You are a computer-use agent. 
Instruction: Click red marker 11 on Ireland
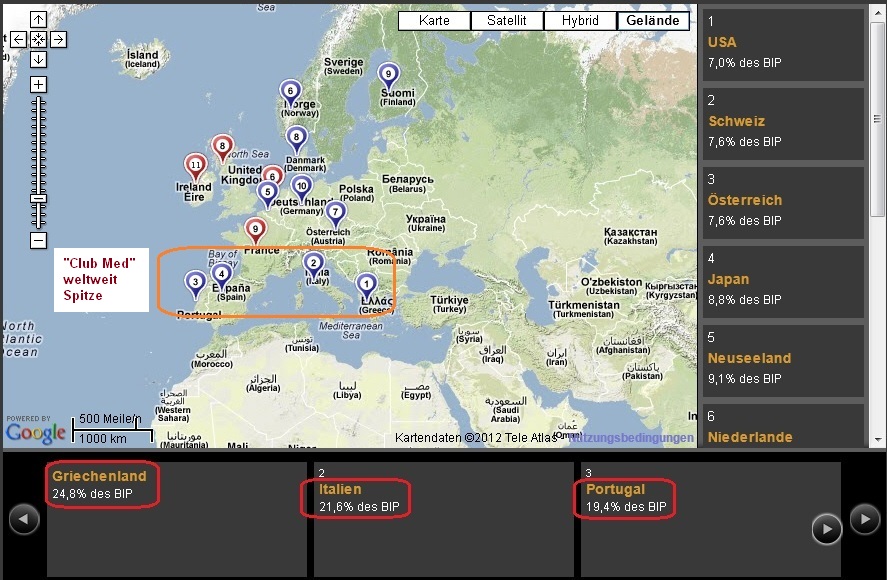[x=195, y=166]
